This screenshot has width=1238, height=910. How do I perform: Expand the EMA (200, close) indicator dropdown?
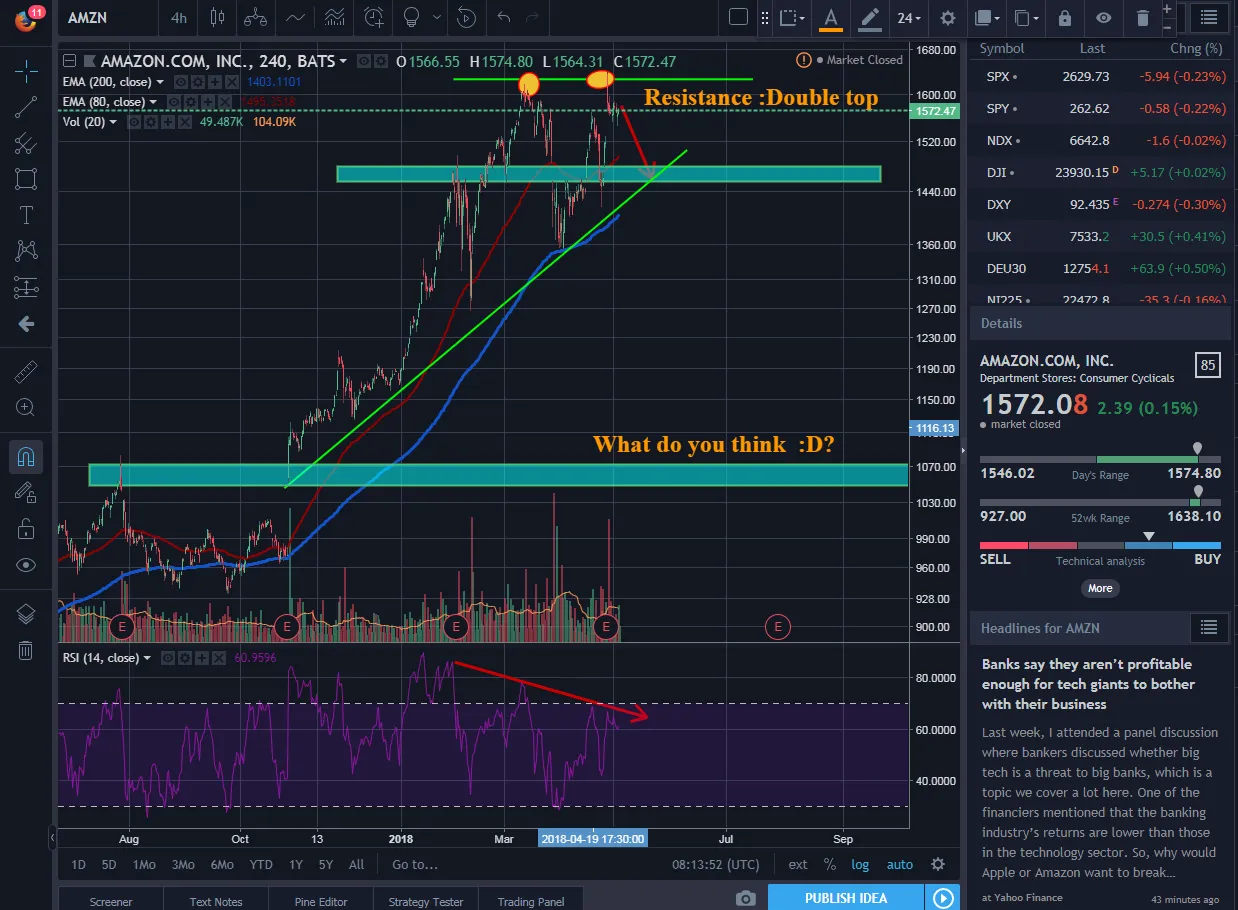coord(160,82)
